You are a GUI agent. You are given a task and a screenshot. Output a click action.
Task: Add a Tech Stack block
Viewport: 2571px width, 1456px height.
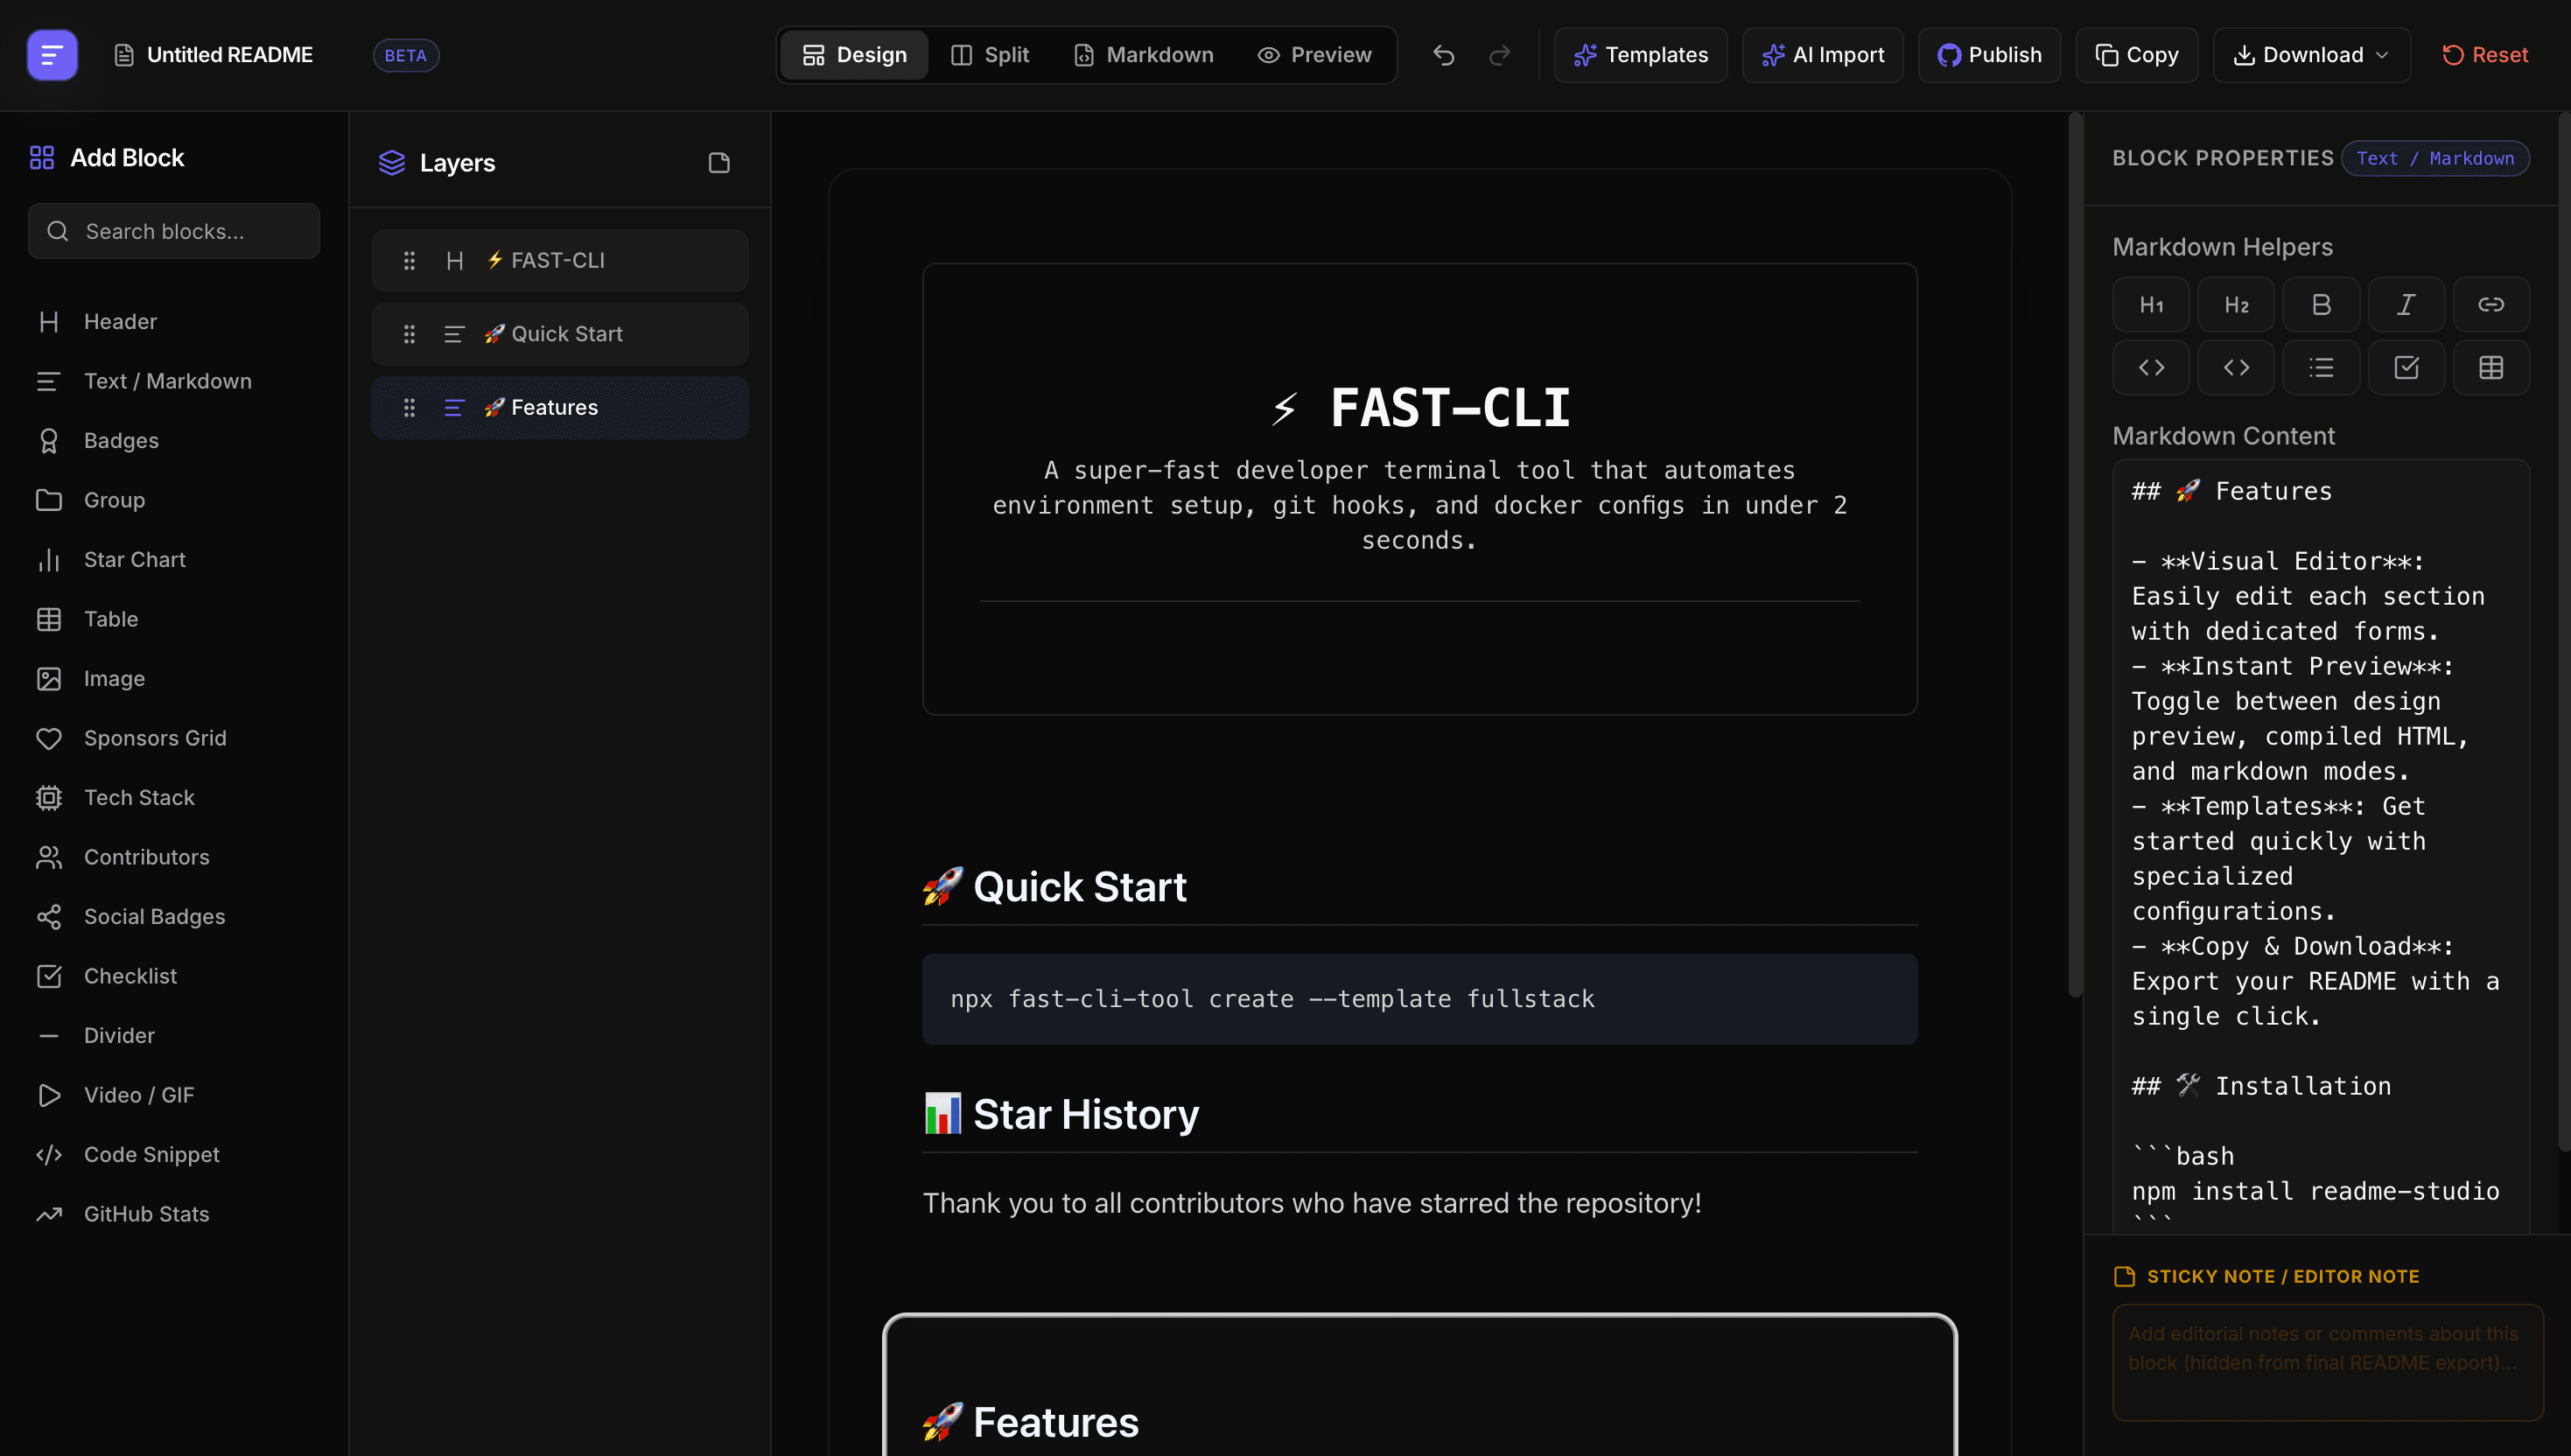174,798
